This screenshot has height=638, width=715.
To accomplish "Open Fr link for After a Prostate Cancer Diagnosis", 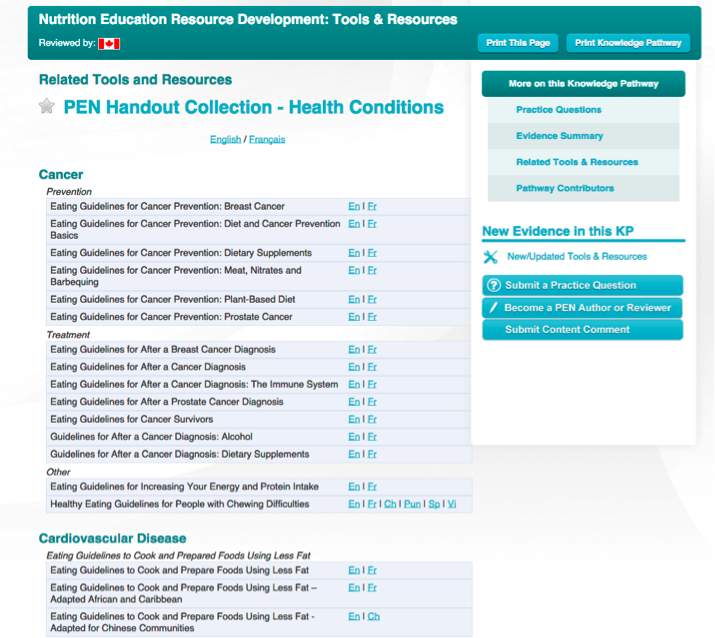I will click(x=372, y=402).
